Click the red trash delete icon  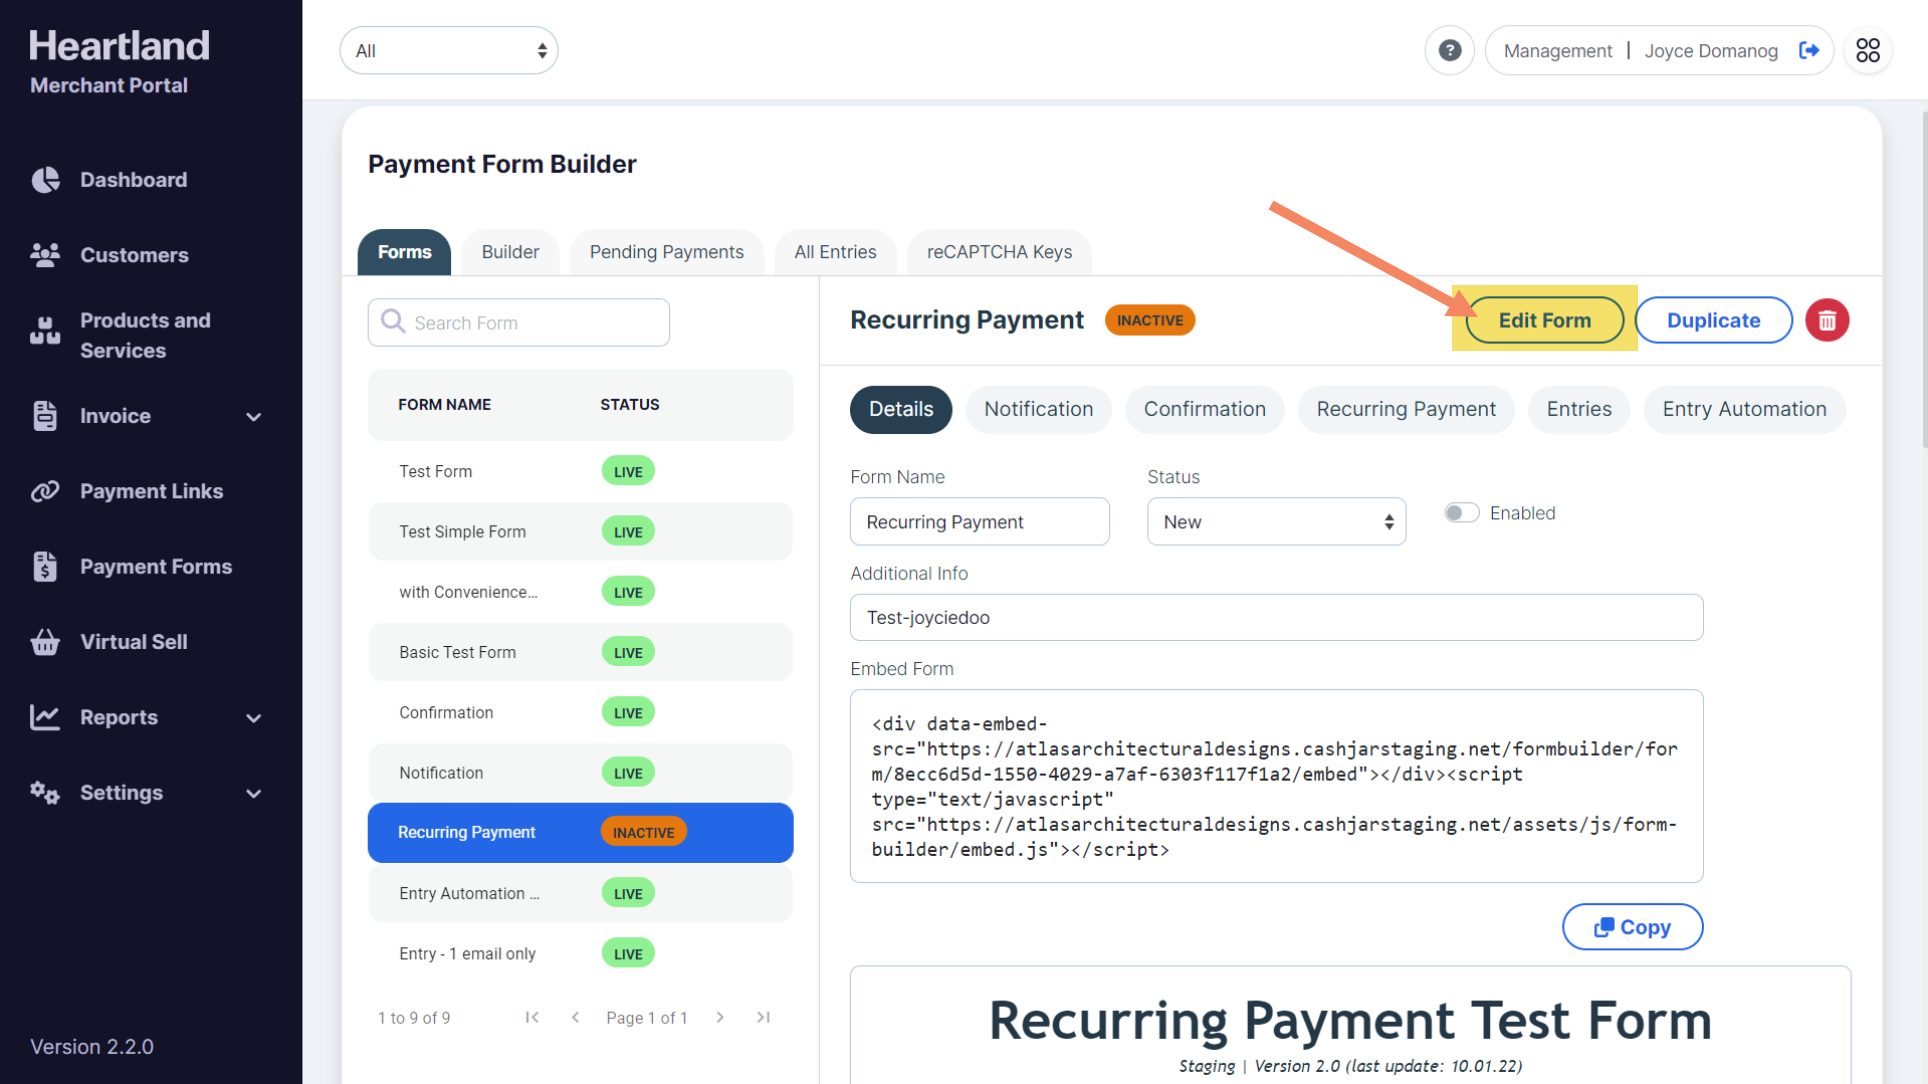point(1826,321)
